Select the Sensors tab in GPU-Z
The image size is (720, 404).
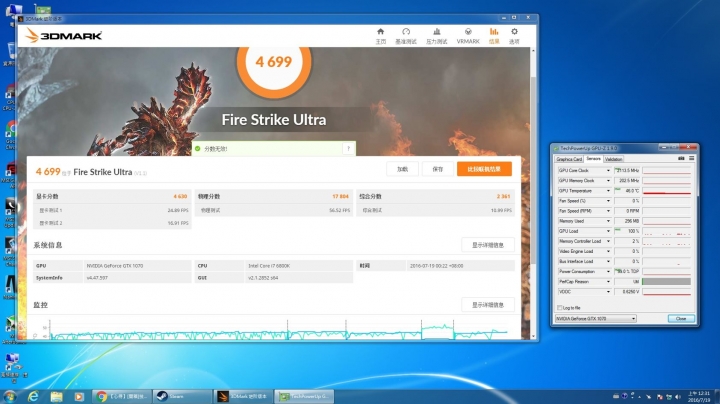tap(593, 158)
